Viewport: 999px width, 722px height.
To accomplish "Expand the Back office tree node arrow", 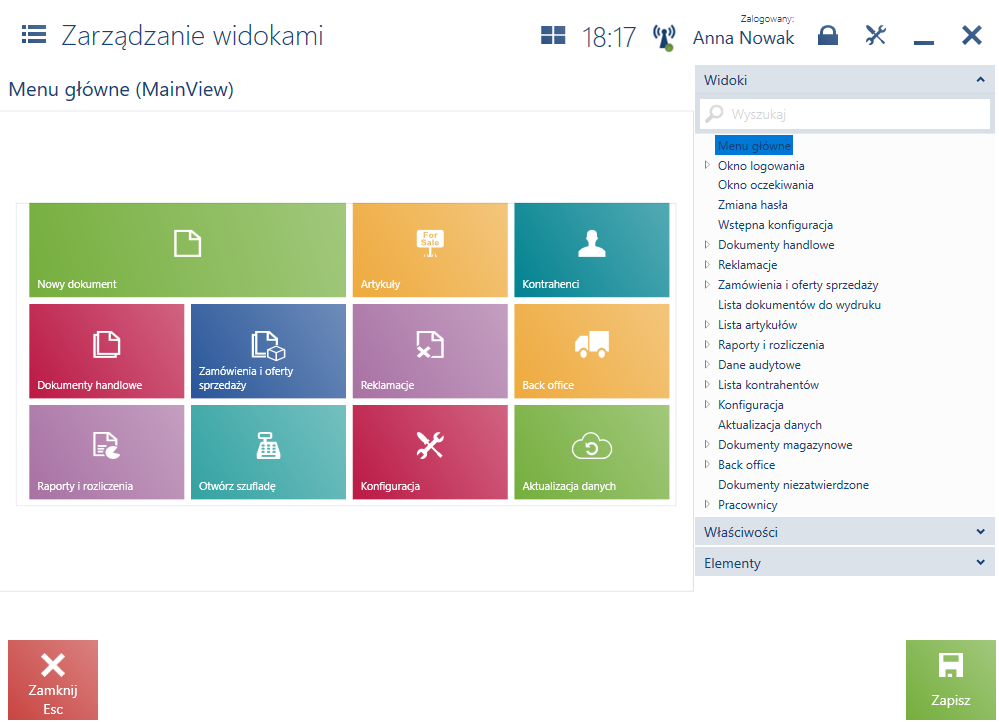I will tap(707, 465).
